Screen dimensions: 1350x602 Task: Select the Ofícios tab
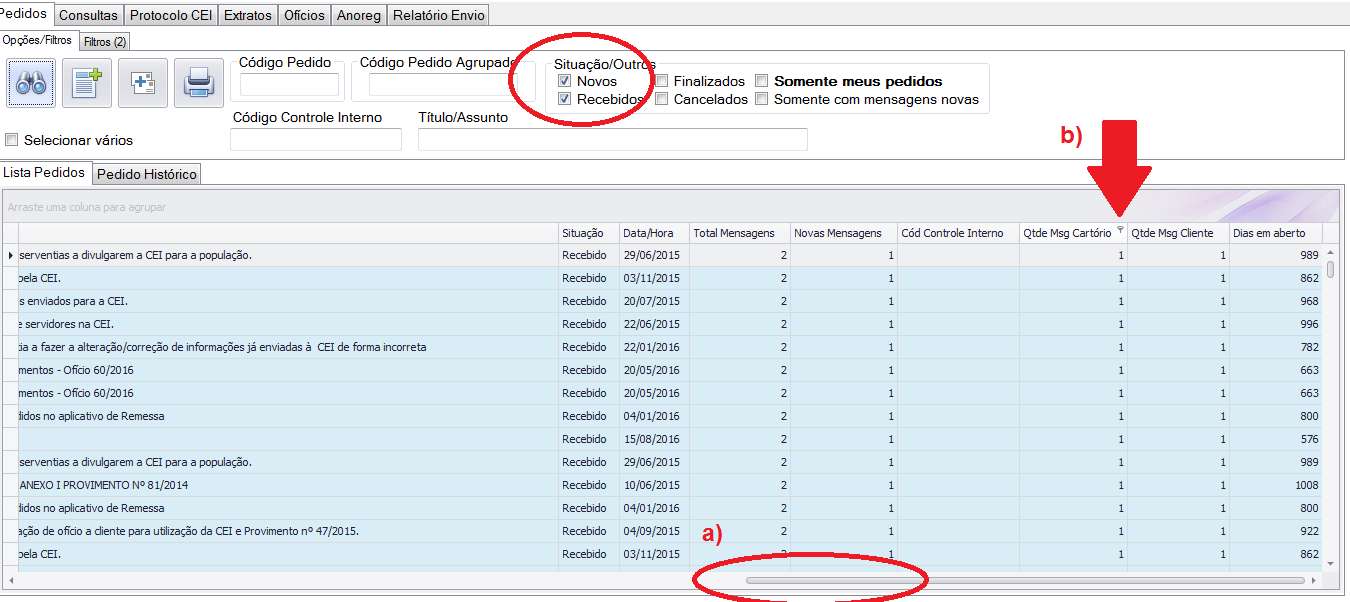304,15
